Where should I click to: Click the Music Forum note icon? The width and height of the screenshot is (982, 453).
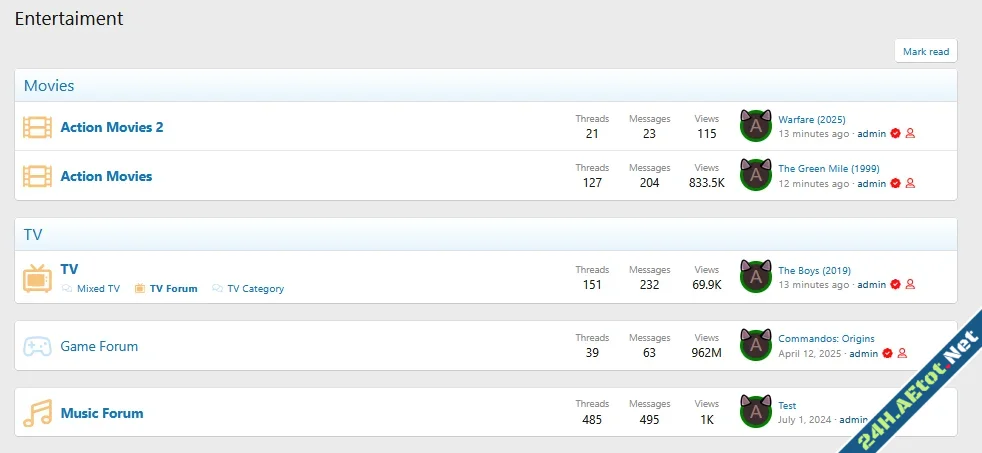click(37, 413)
